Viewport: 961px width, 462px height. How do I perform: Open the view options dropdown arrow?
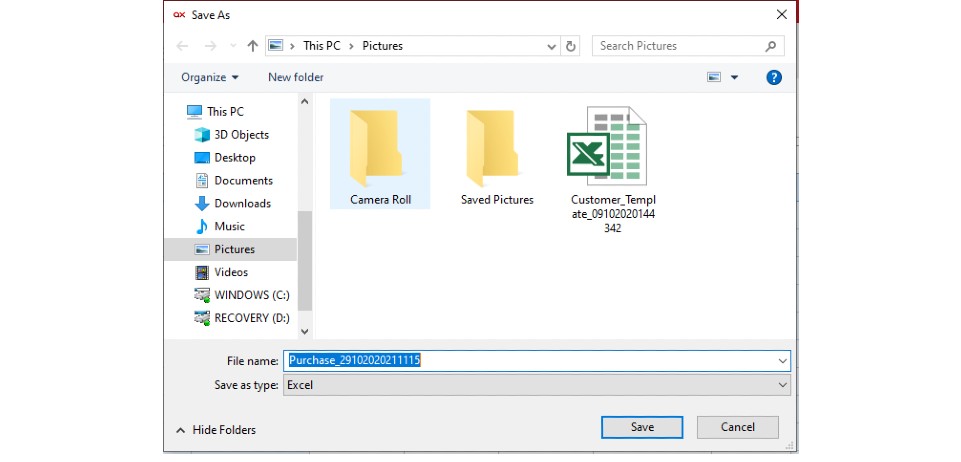click(734, 78)
